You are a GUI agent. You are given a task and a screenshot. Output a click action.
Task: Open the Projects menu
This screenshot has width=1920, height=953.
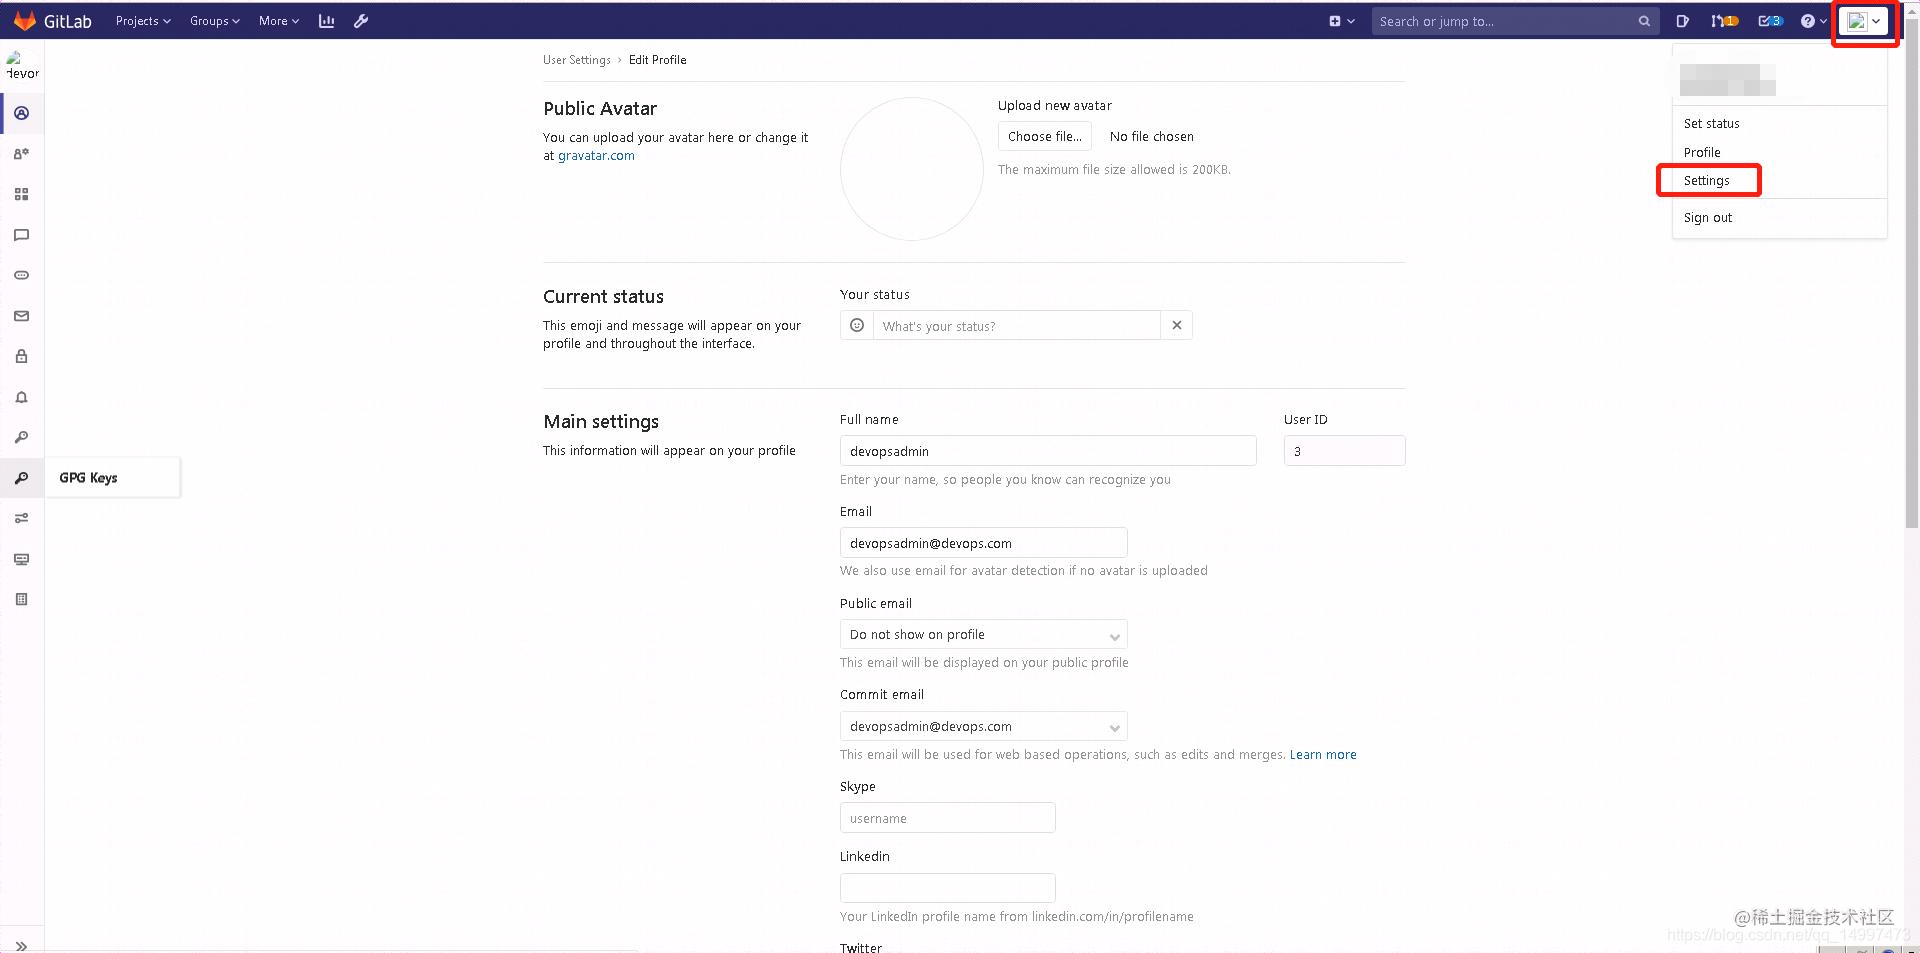click(142, 21)
